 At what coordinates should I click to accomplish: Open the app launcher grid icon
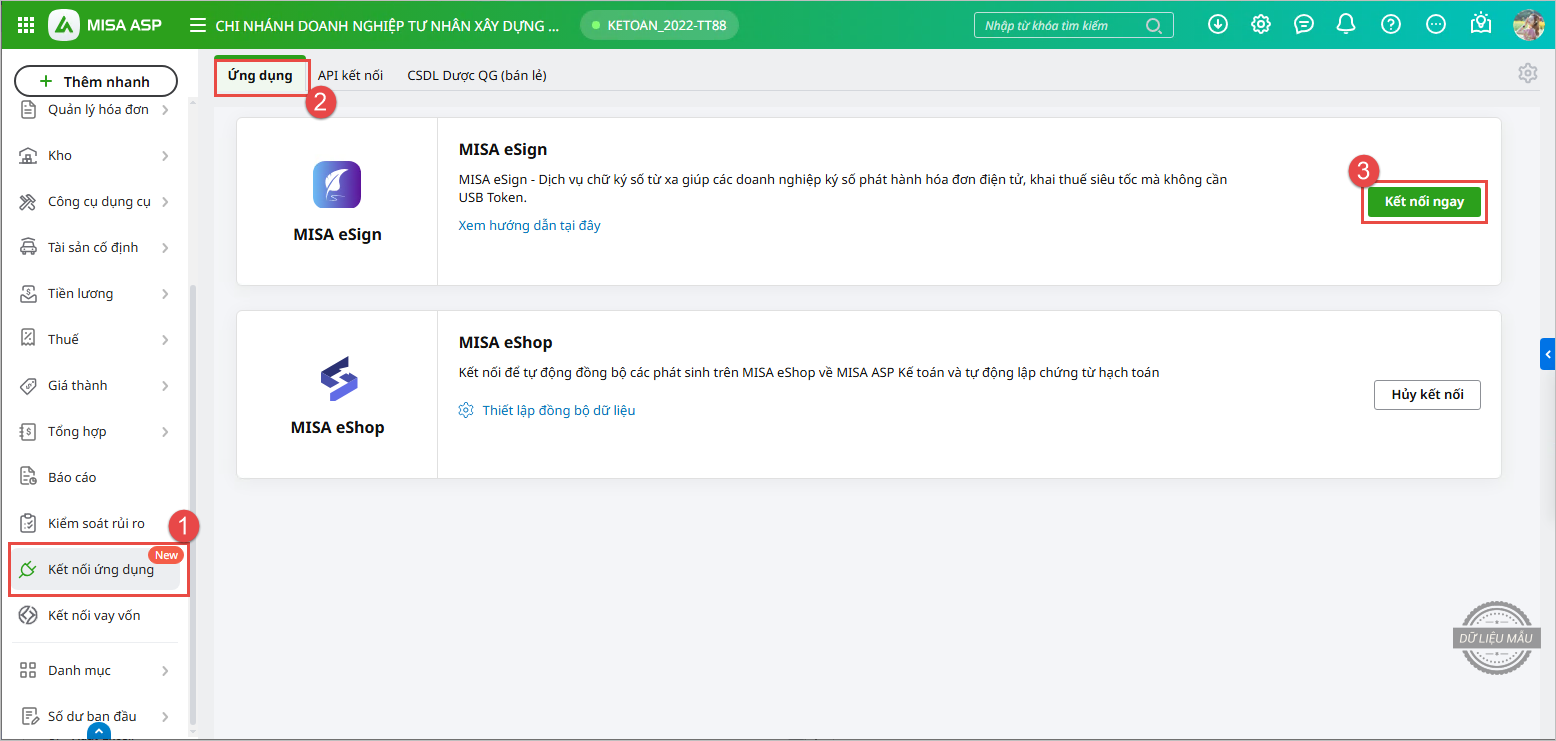coord(27,25)
